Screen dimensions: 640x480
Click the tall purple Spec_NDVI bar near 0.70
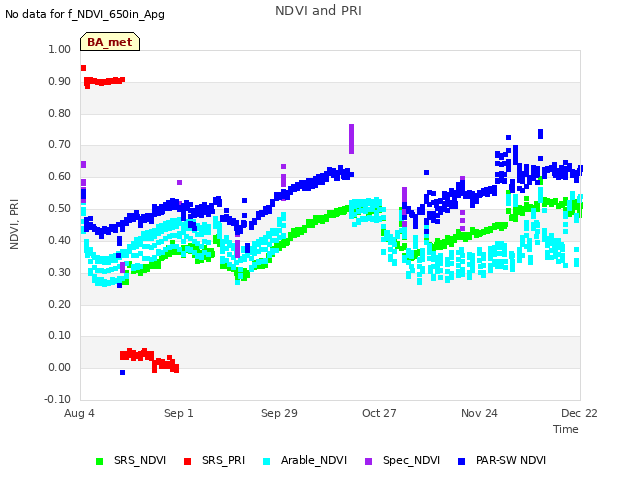pyautogui.click(x=351, y=139)
